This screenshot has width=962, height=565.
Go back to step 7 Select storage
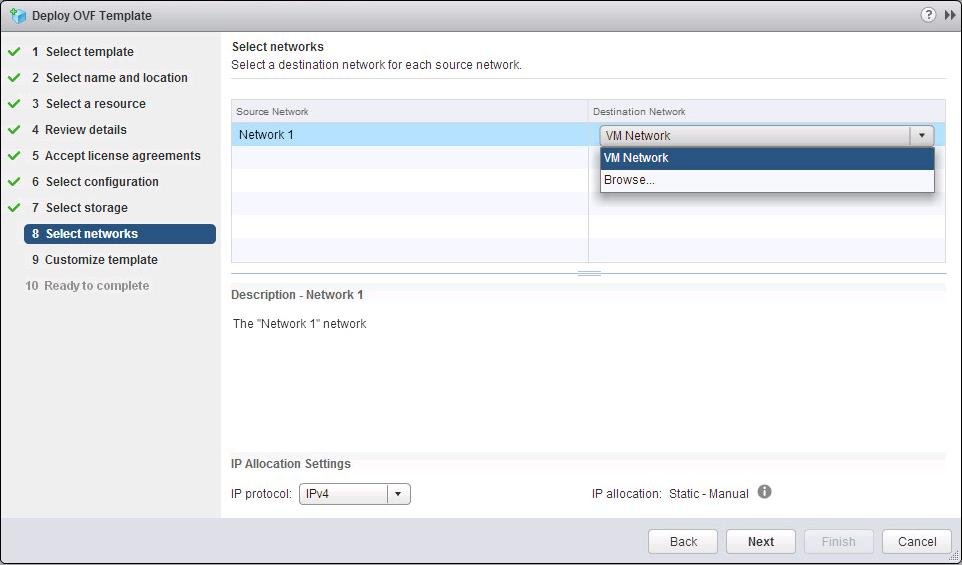[86, 208]
